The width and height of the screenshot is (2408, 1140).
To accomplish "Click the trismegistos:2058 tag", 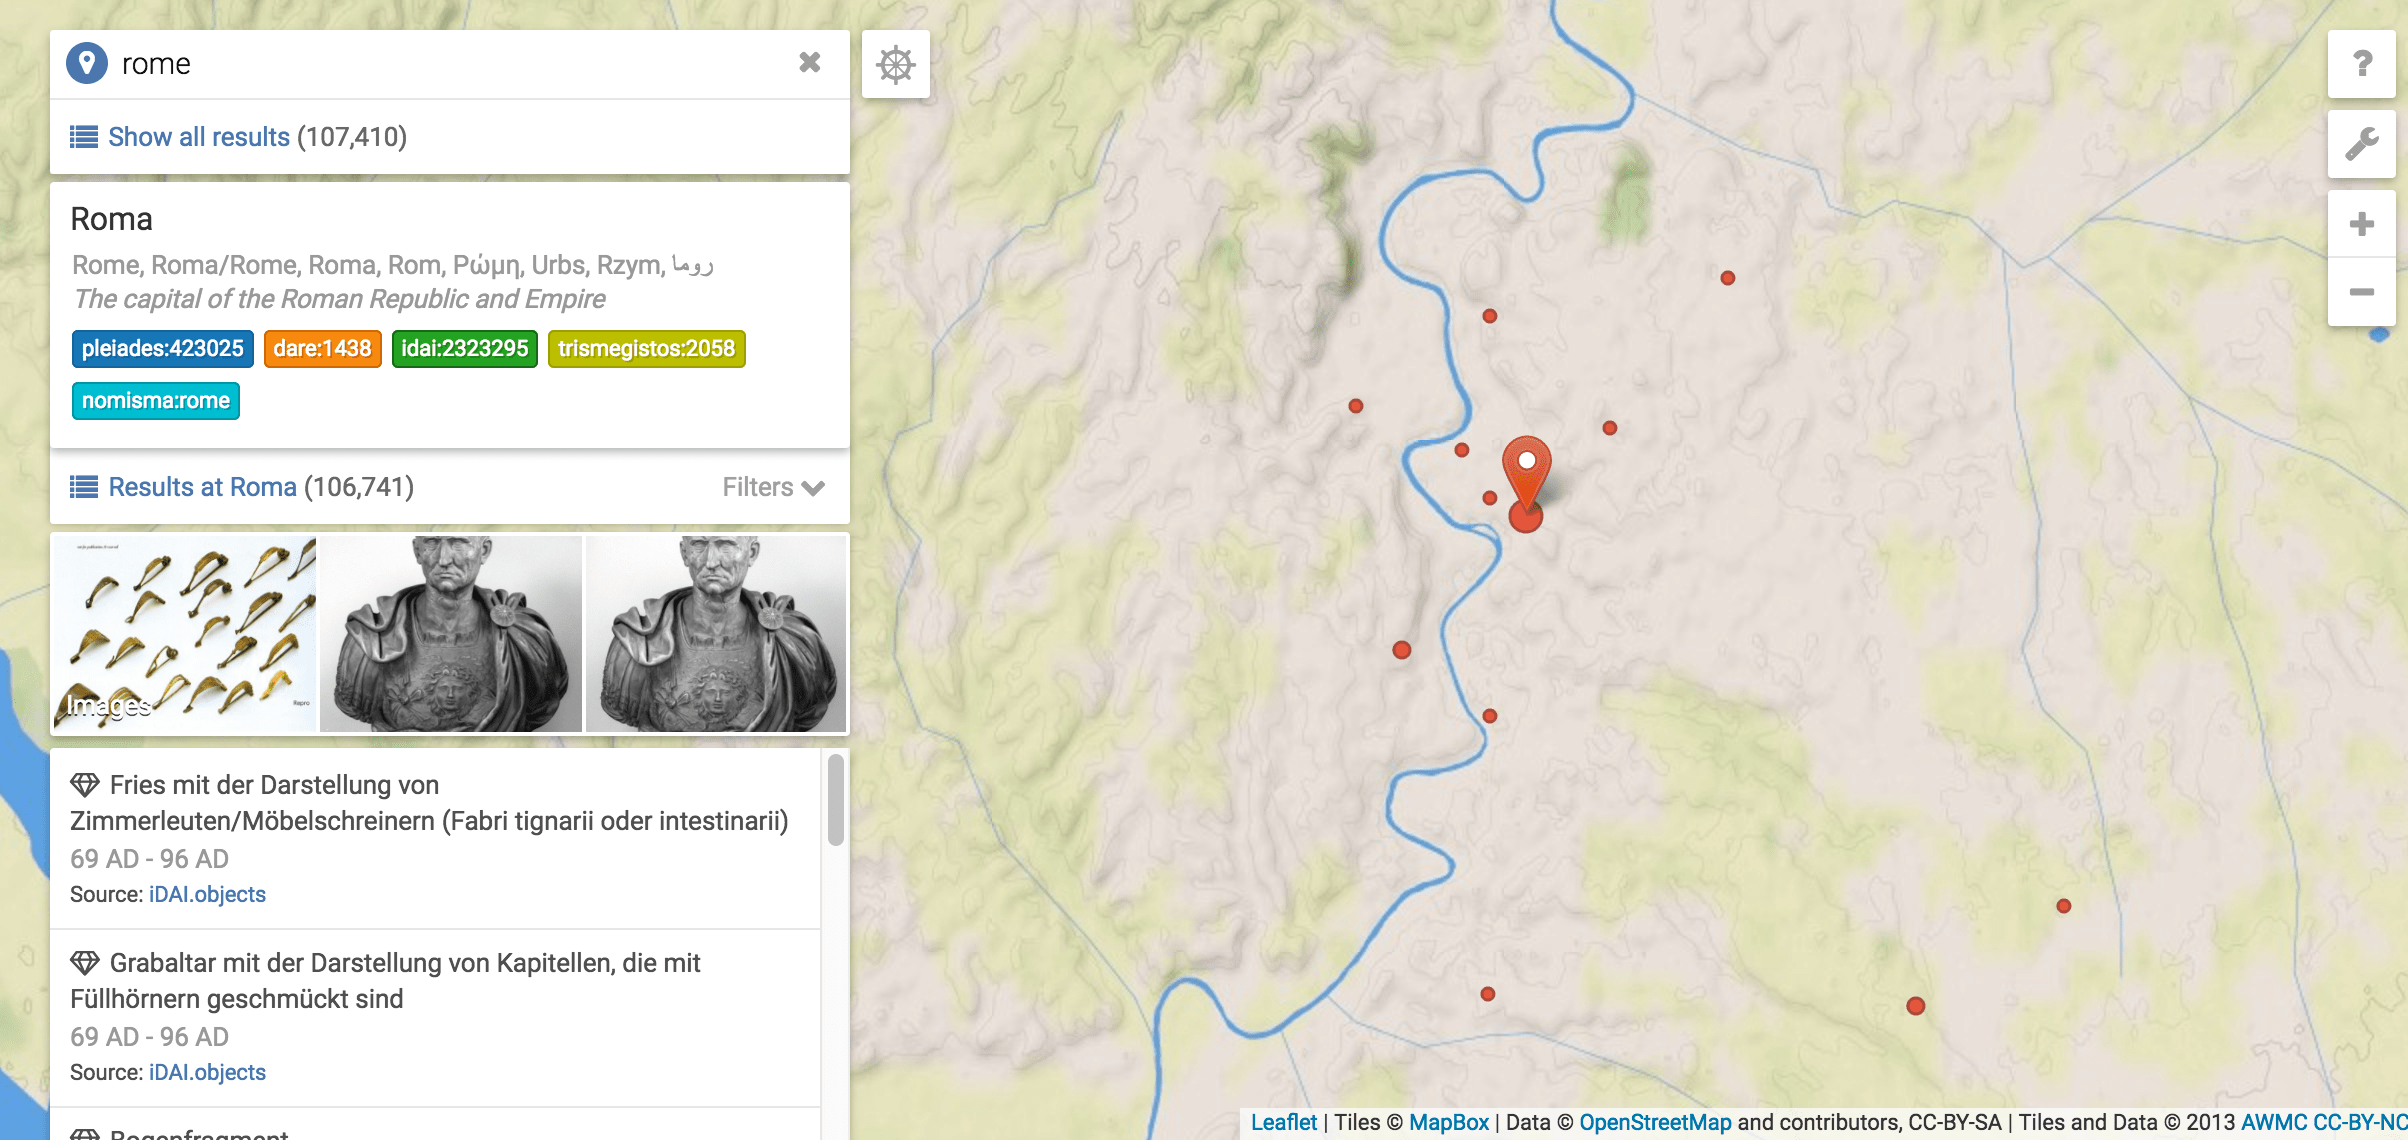I will click(646, 349).
